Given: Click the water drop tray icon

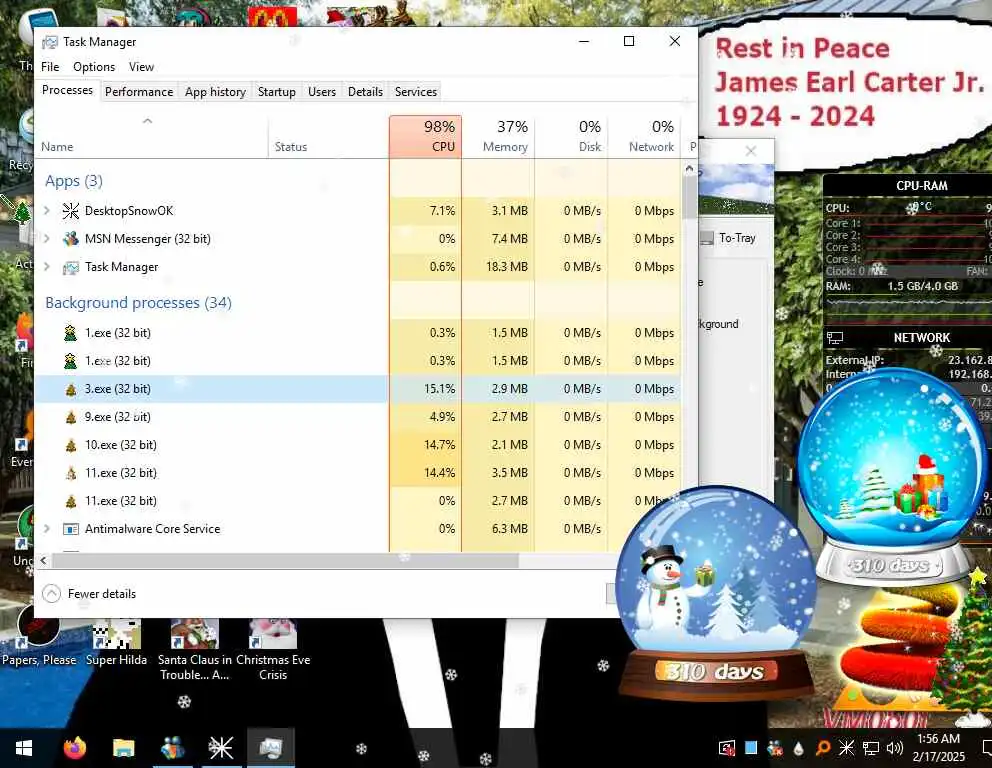Looking at the screenshot, I should point(798,748).
